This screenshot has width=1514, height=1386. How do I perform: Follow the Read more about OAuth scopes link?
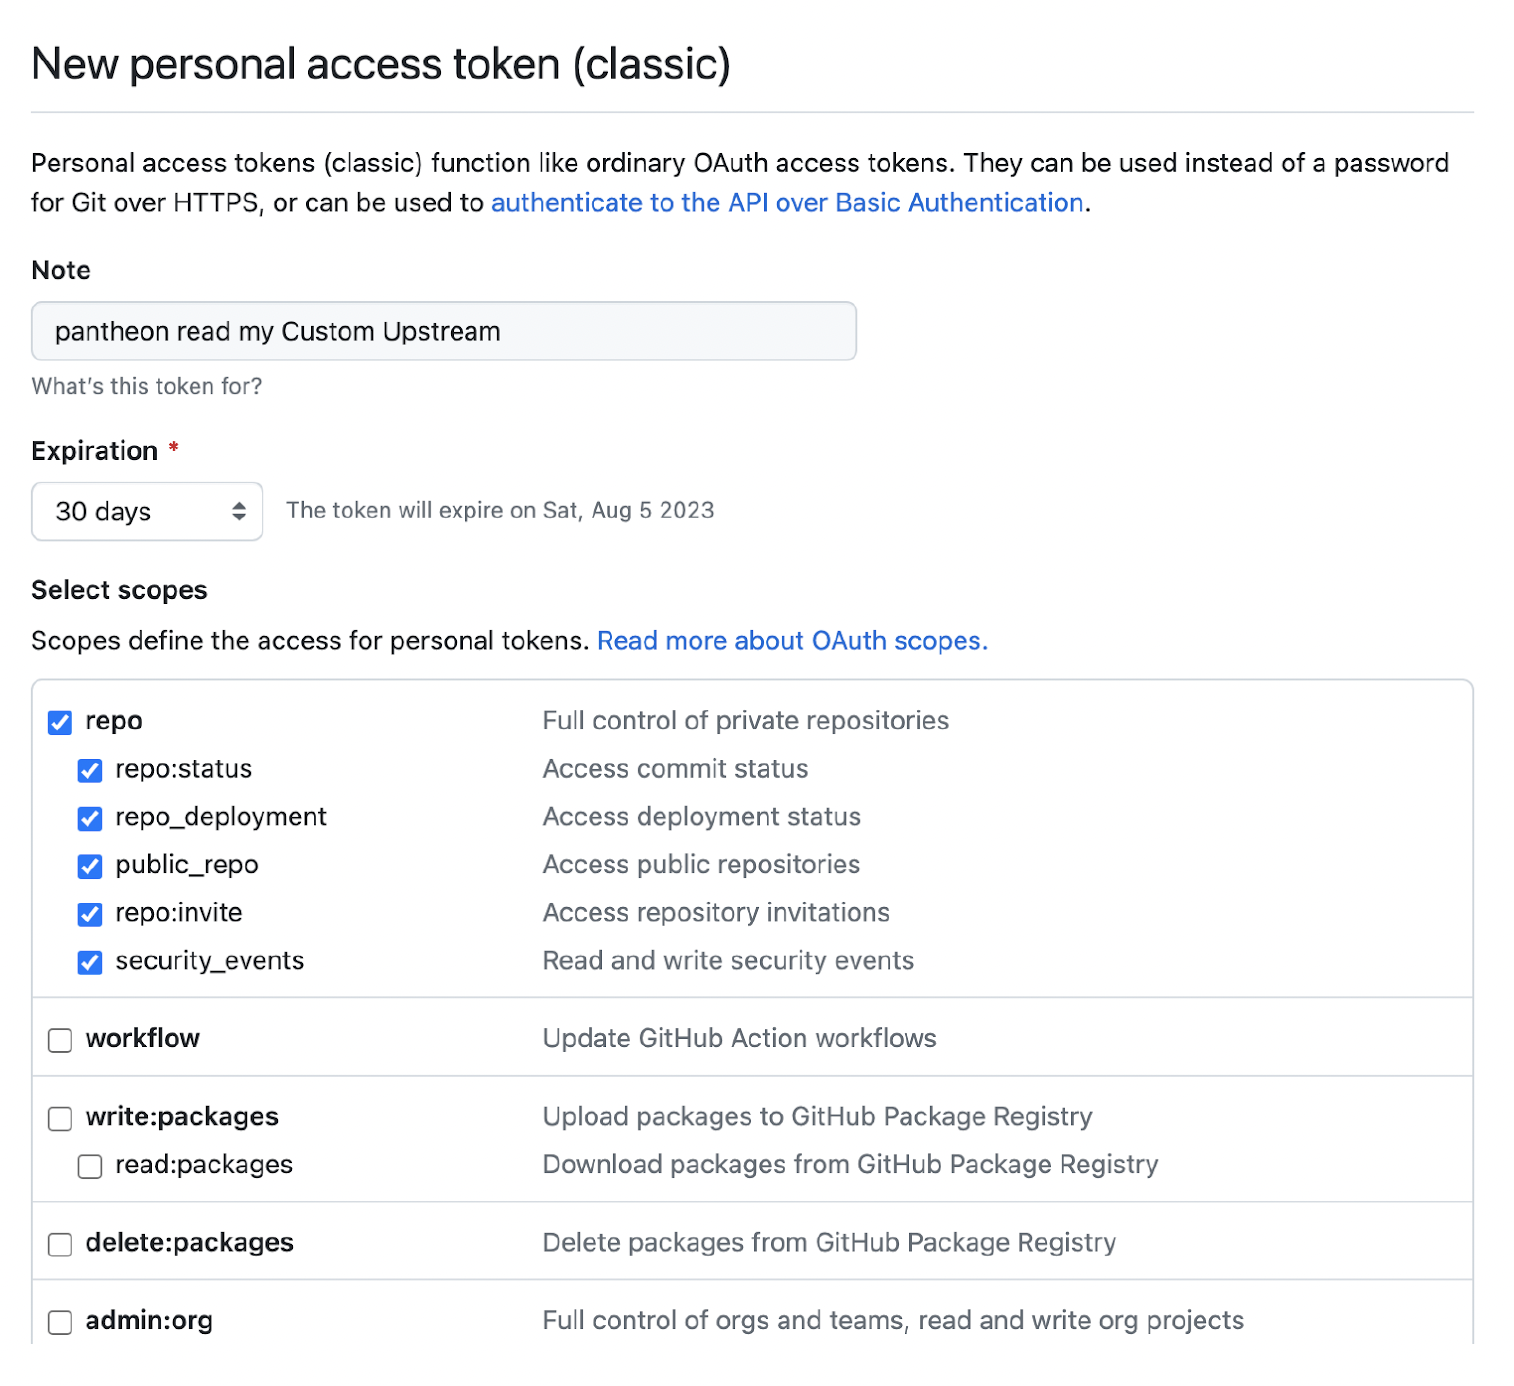791,641
